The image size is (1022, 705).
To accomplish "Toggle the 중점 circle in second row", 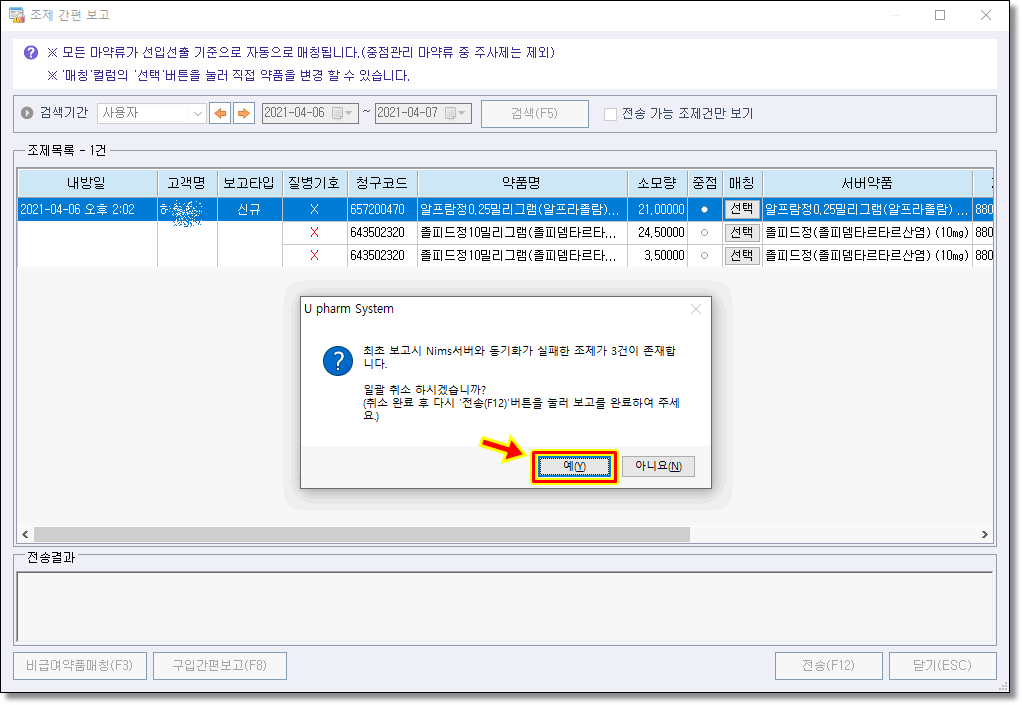I will point(703,232).
